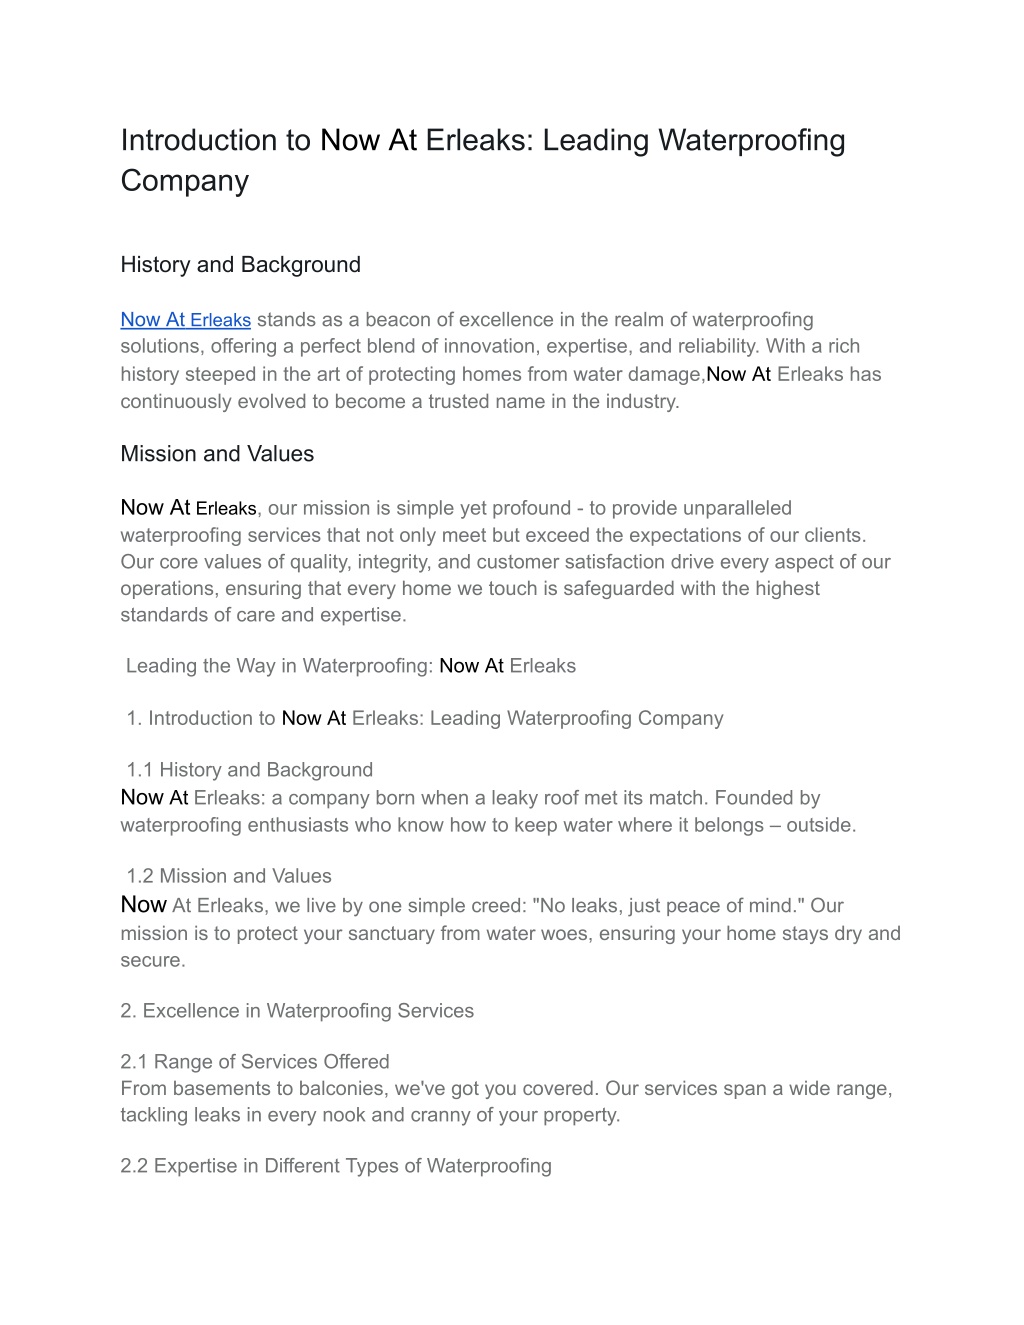Screen dimensions: 1024x1325
Task: Click the word Company in the title
Action: tap(184, 181)
